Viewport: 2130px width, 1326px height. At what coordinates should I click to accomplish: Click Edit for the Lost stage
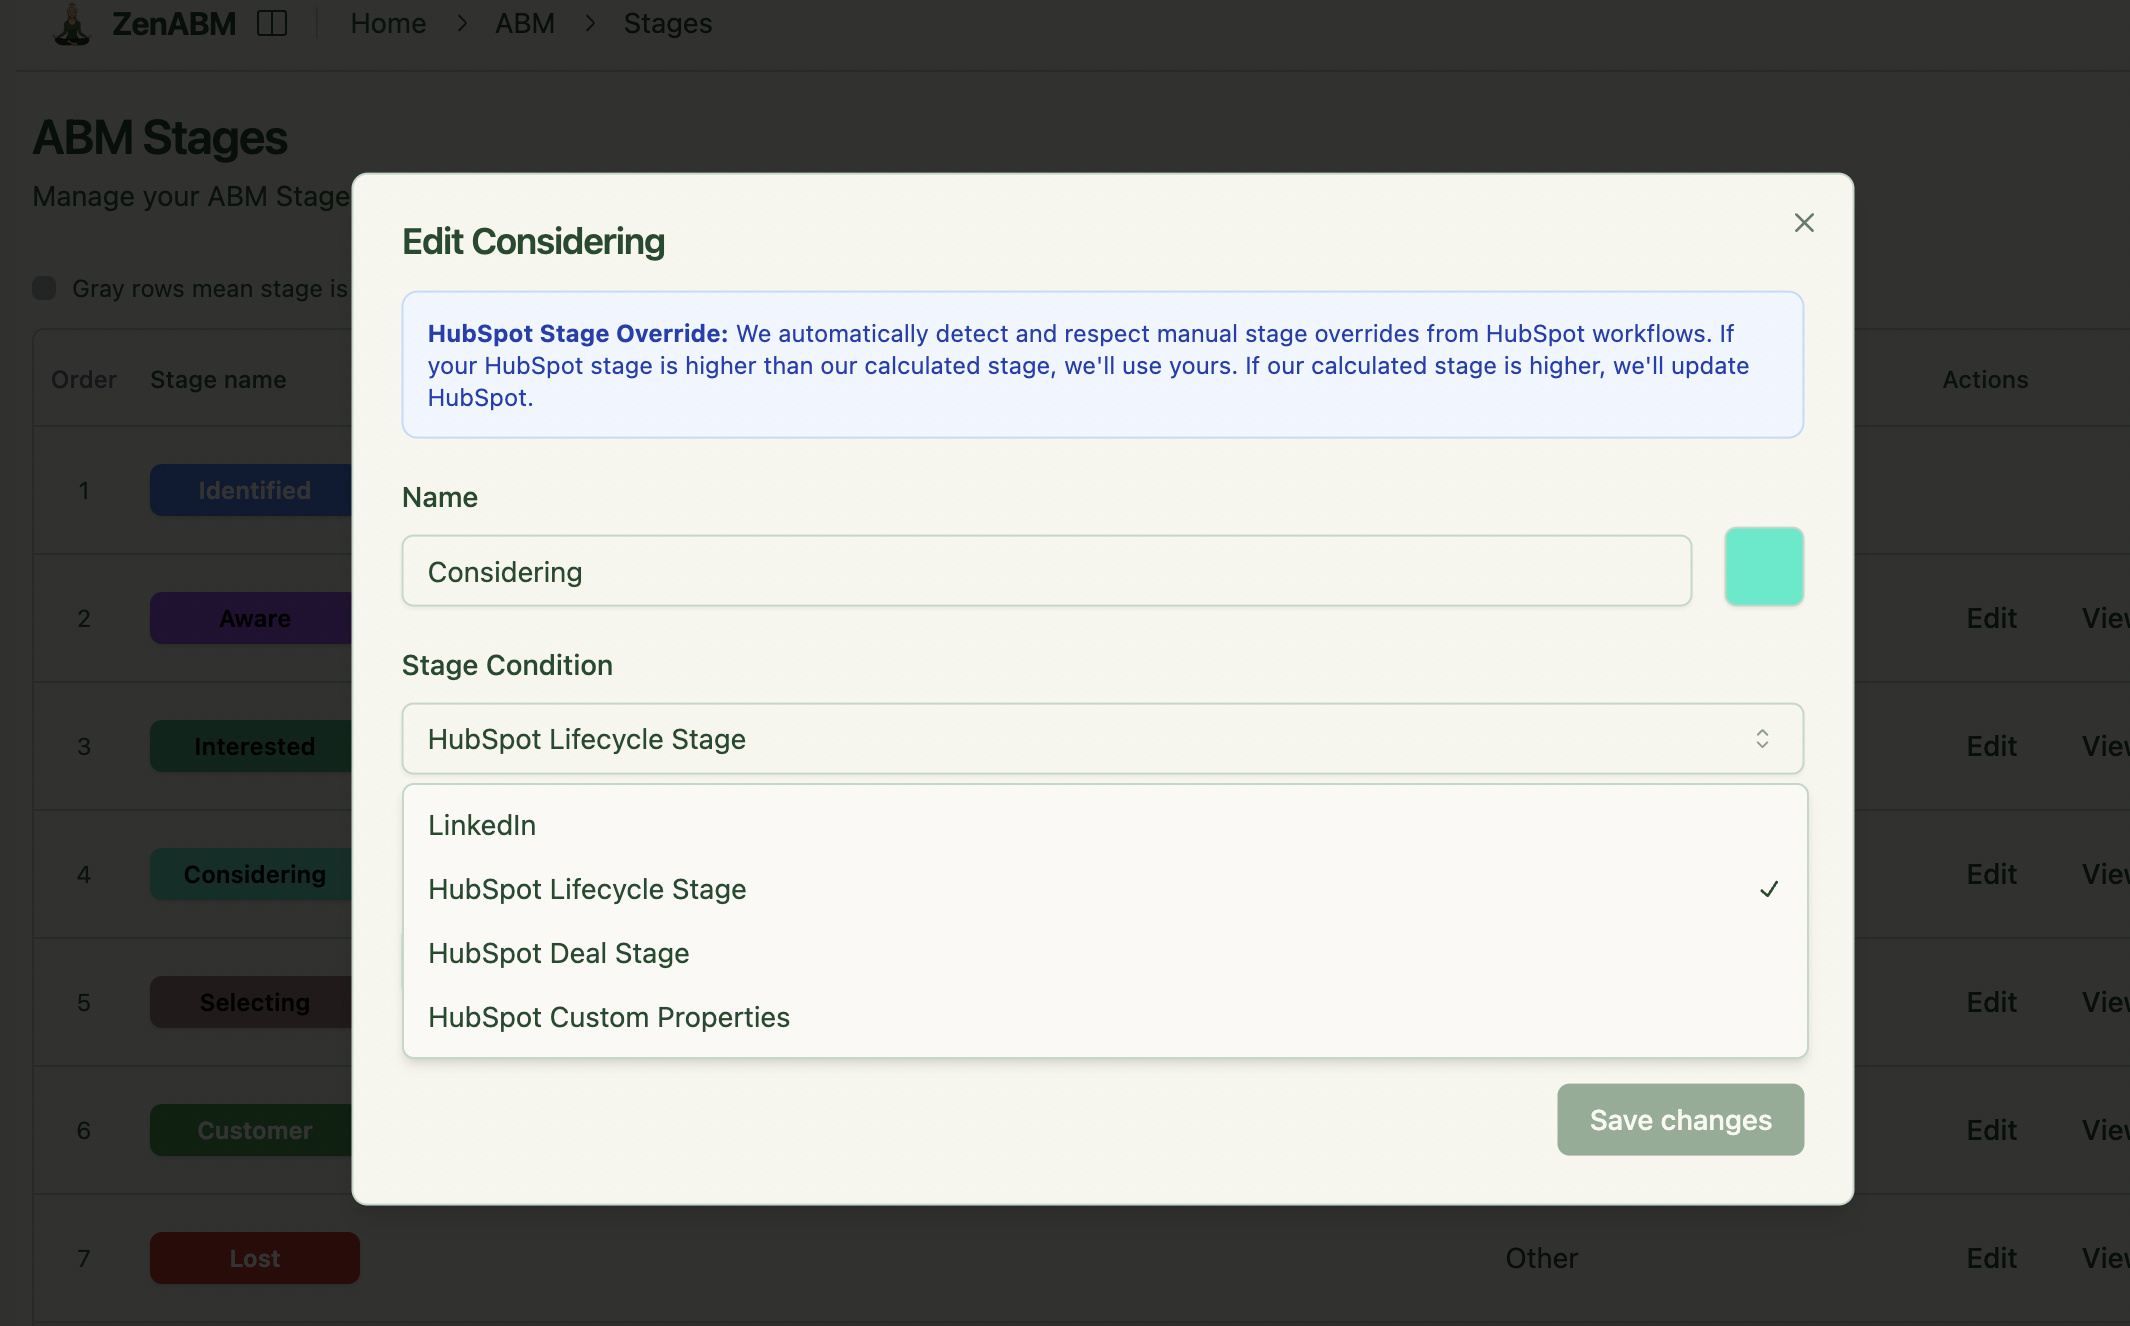click(x=1990, y=1258)
